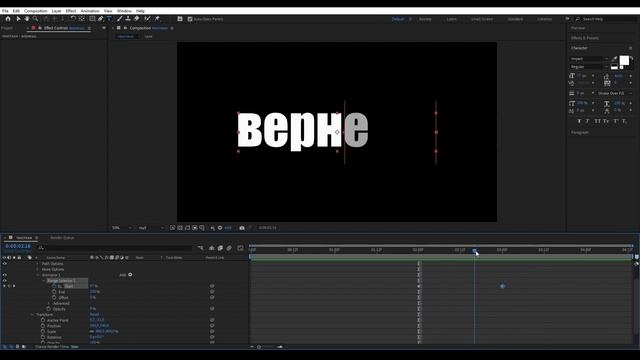
Task: Toggle Small Caps in Character panel
Action: pos(606,121)
